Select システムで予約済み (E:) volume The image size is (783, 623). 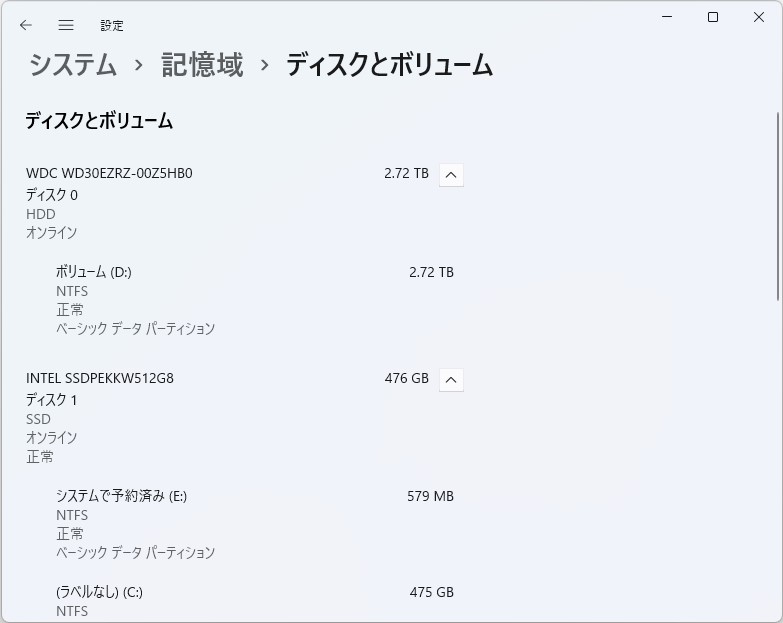tap(121, 496)
